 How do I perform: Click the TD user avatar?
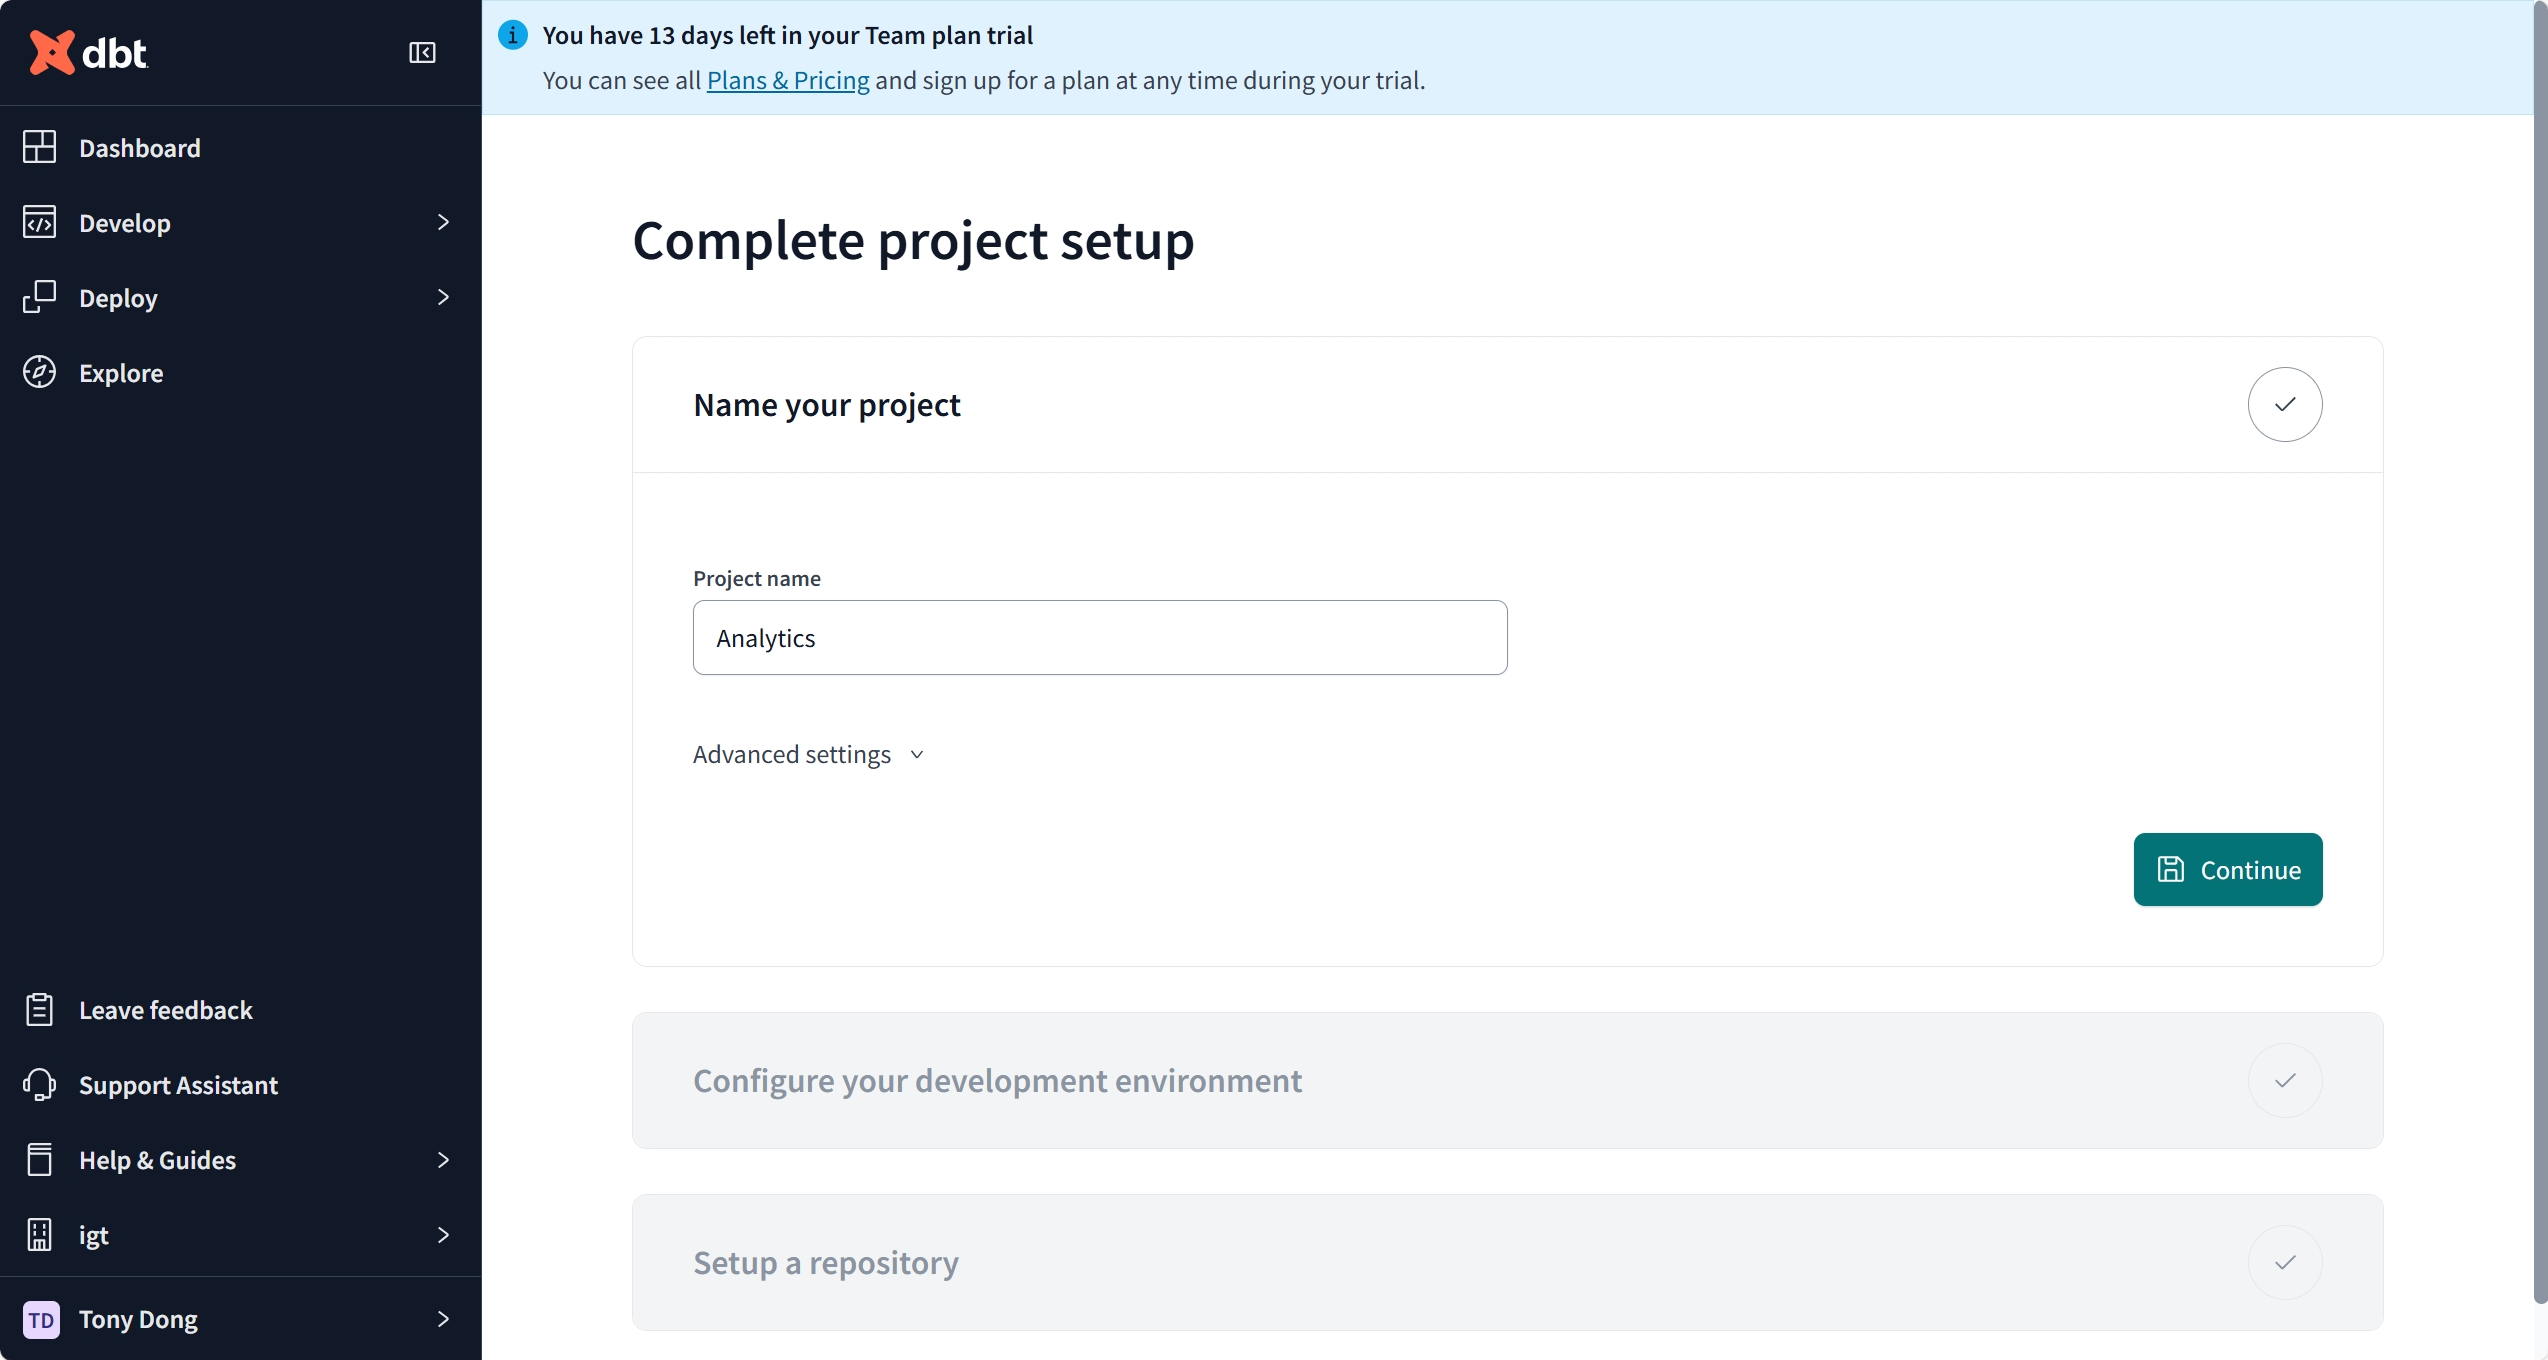click(41, 1319)
